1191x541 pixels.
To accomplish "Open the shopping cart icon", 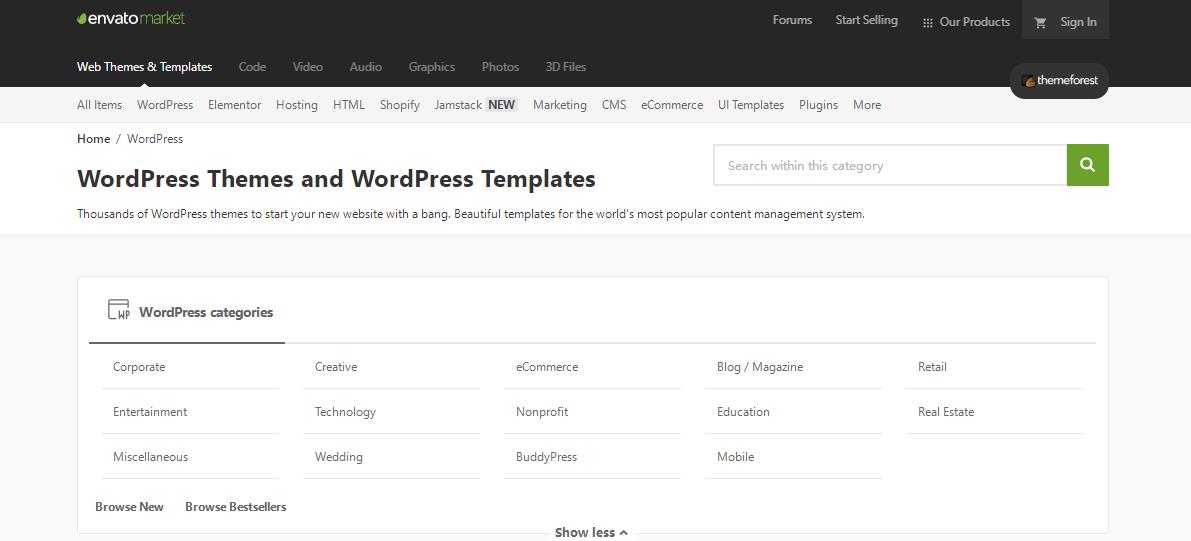I will (x=1040, y=22).
